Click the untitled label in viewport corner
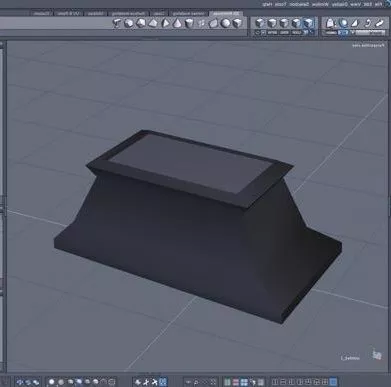 [350, 358]
